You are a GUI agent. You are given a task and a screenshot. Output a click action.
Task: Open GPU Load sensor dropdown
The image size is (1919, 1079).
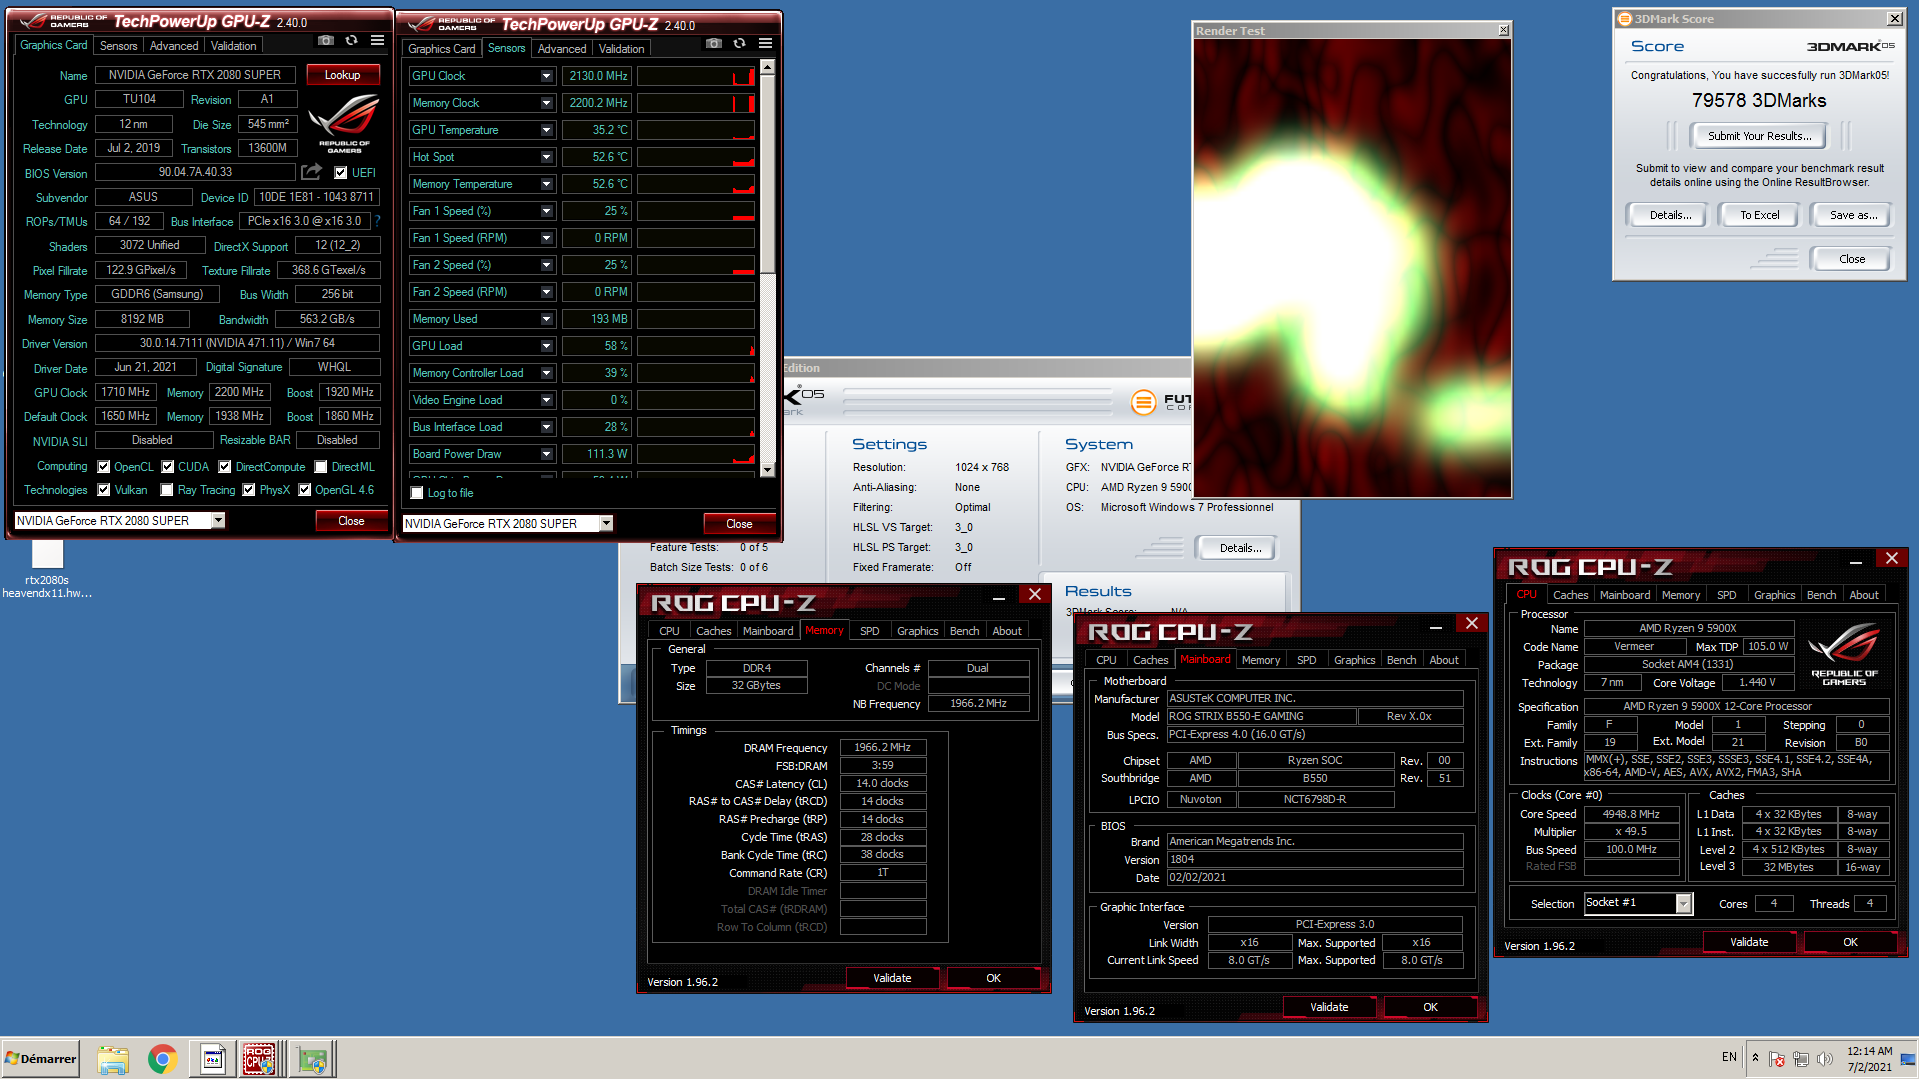tap(547, 346)
